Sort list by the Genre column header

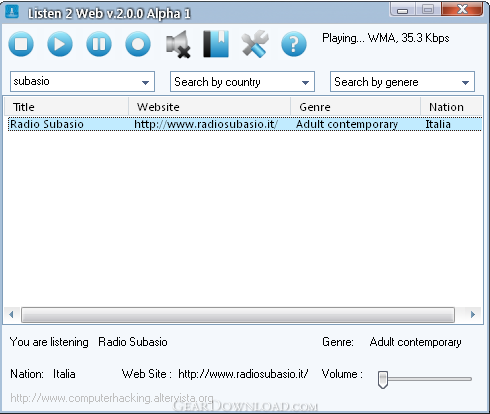[x=355, y=107]
